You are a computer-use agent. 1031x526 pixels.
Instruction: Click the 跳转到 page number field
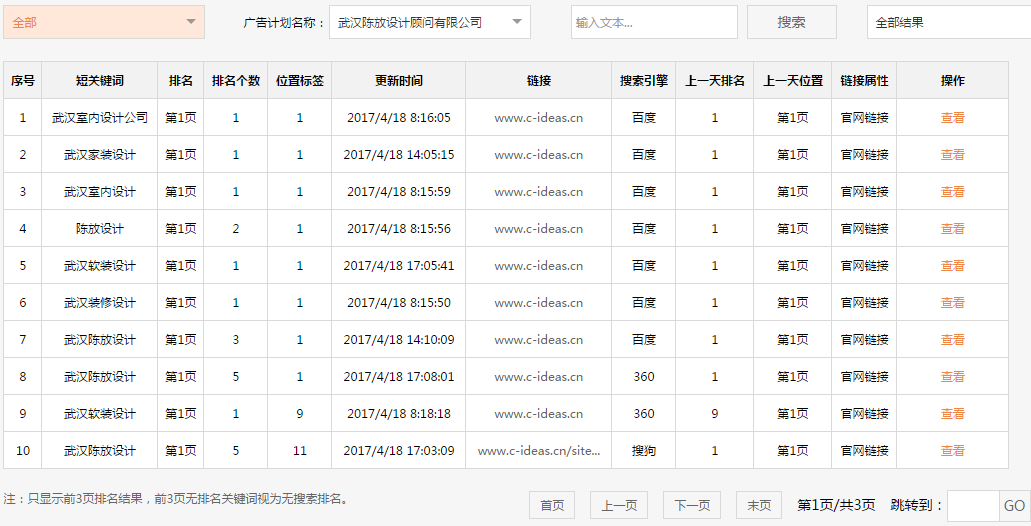pyautogui.click(x=972, y=505)
